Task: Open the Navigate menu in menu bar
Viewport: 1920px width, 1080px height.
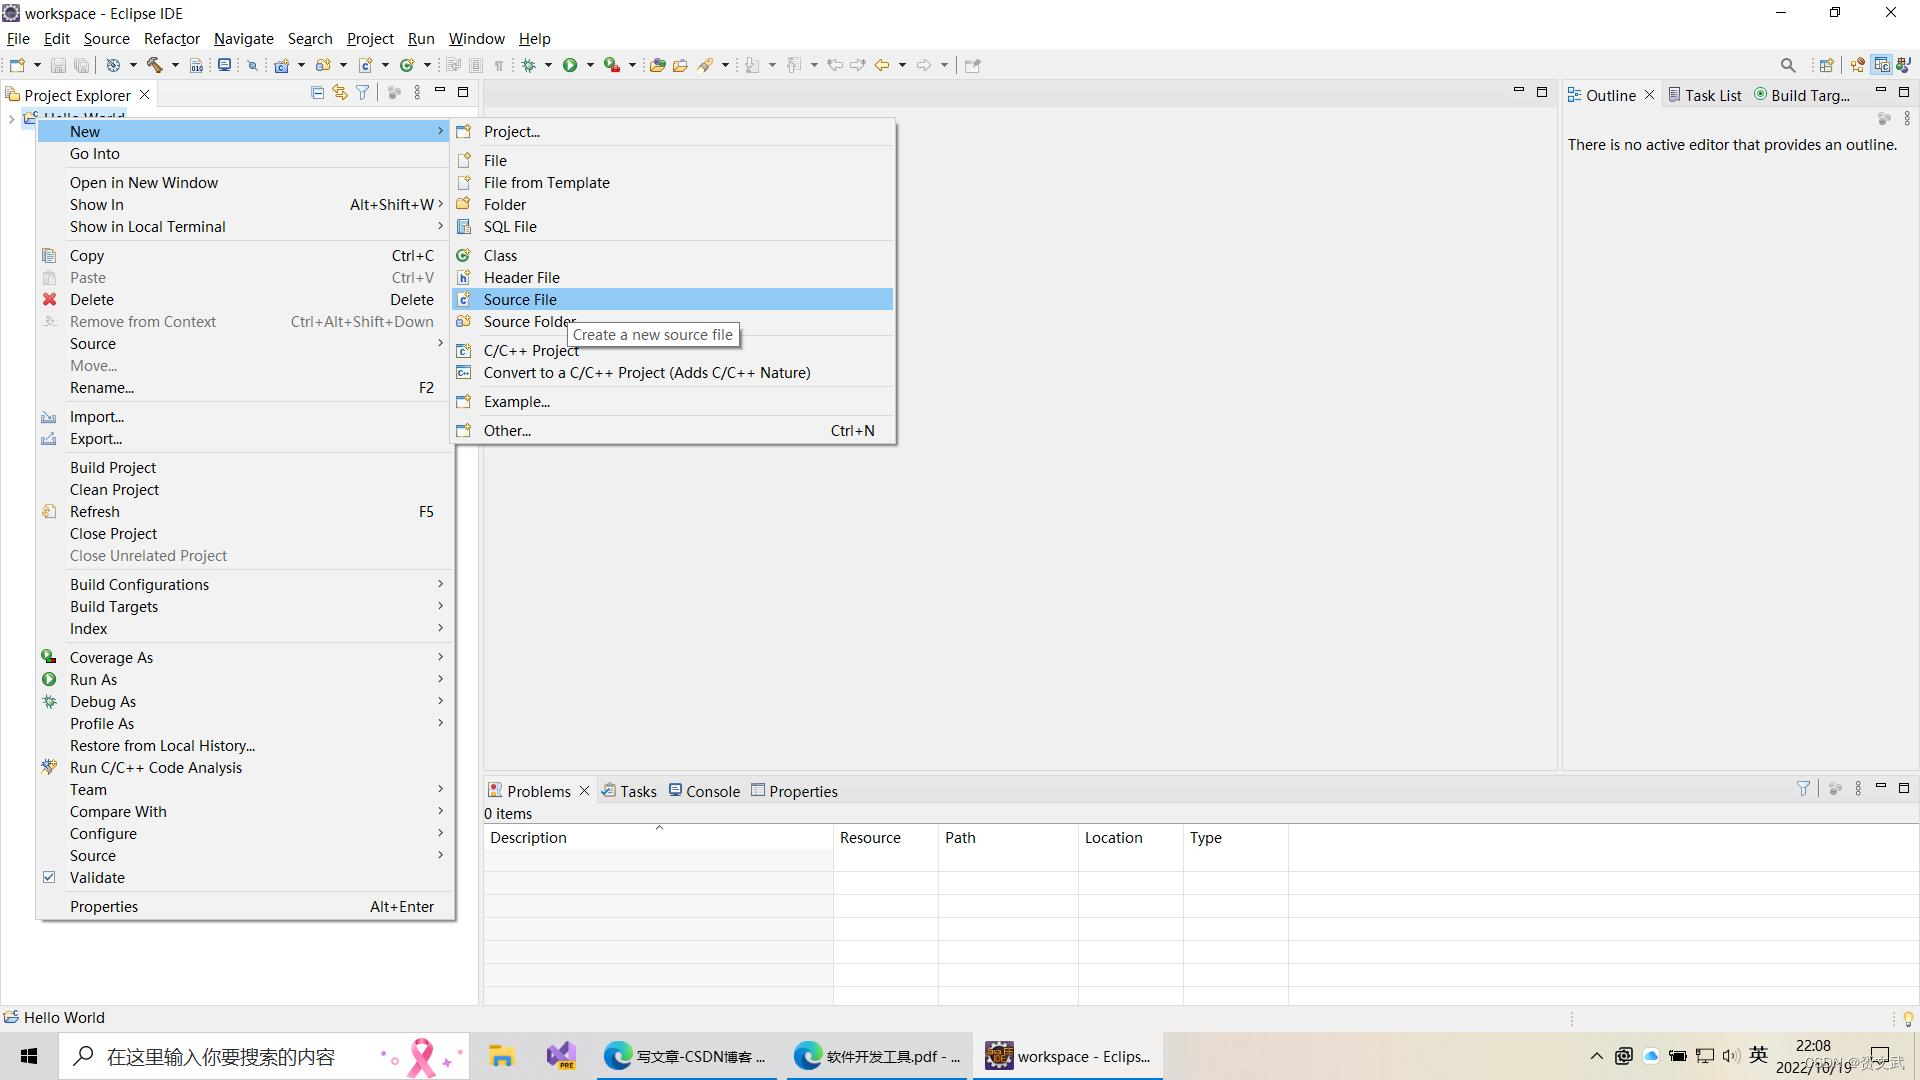Action: pyautogui.click(x=243, y=38)
